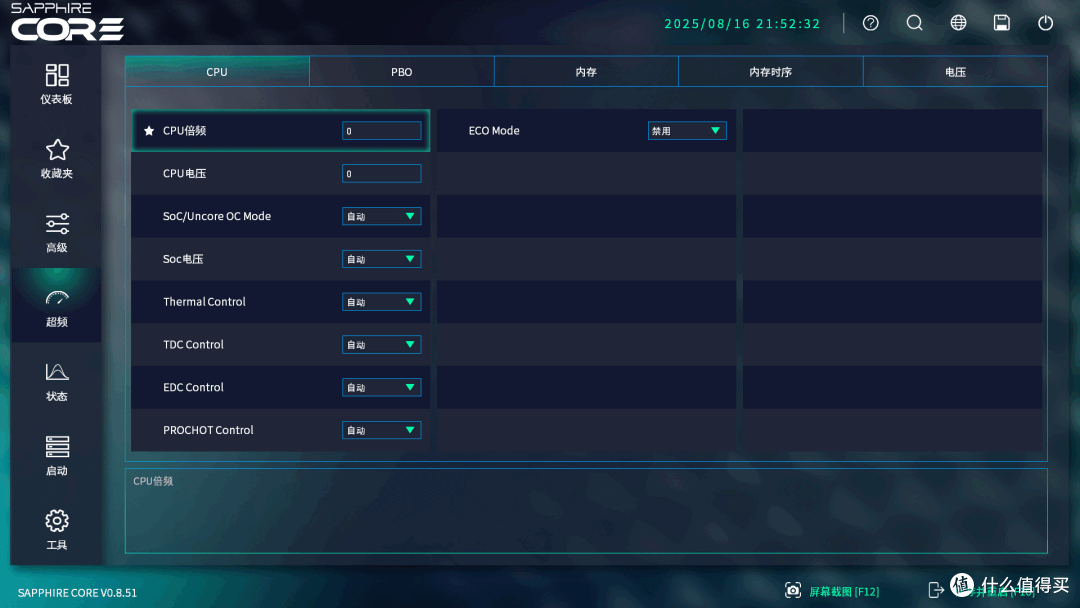
Task: Switch to the 电压 voltage tab
Action: point(955,72)
